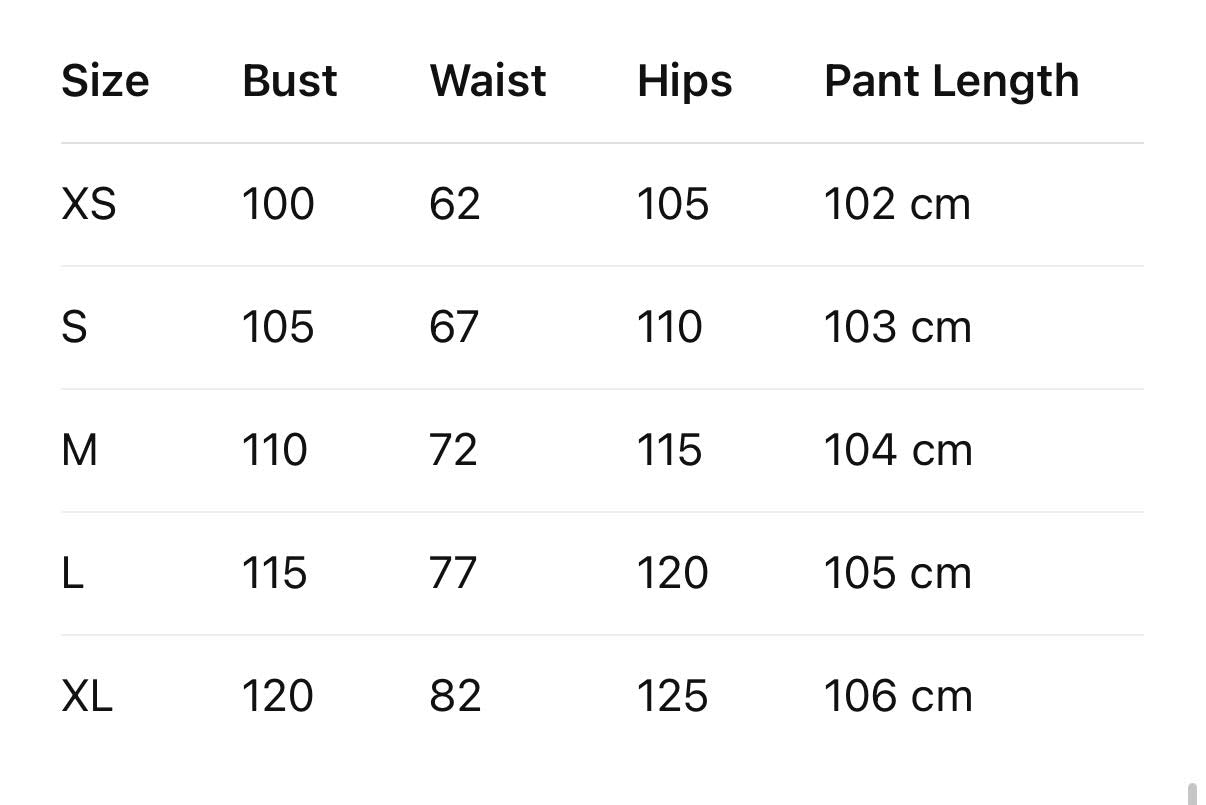Select the M size row label

(80, 450)
